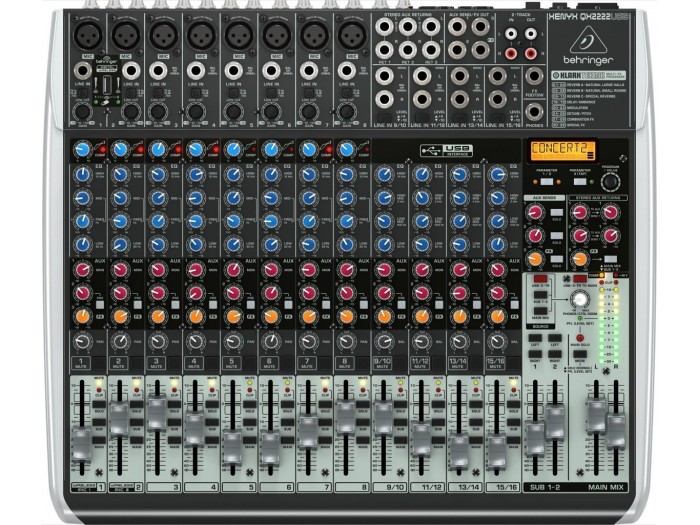Click the channel 5 orange FX send knob
Screen dimensions: 700x525
click(x=232, y=316)
